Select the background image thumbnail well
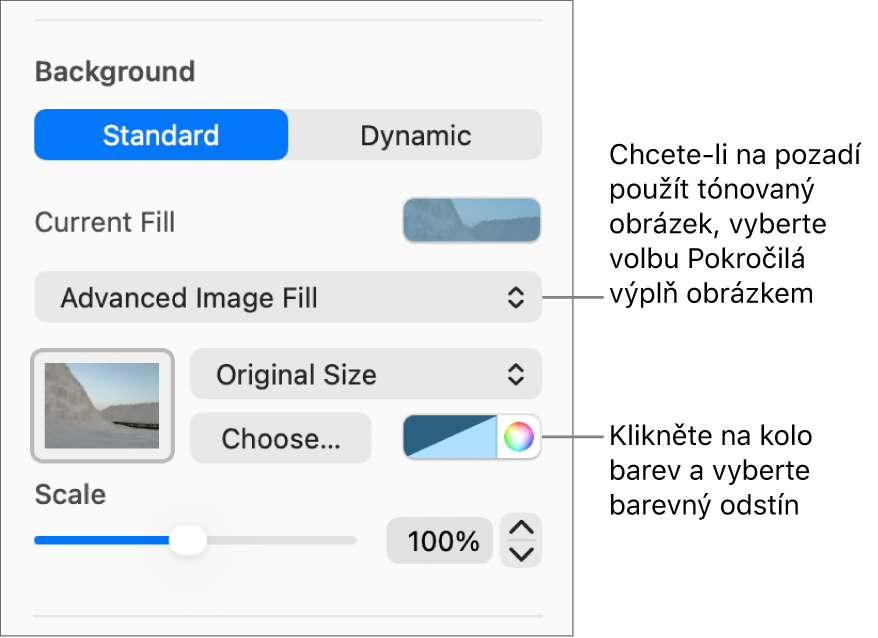Screen dimensions: 878x638 click(103, 405)
